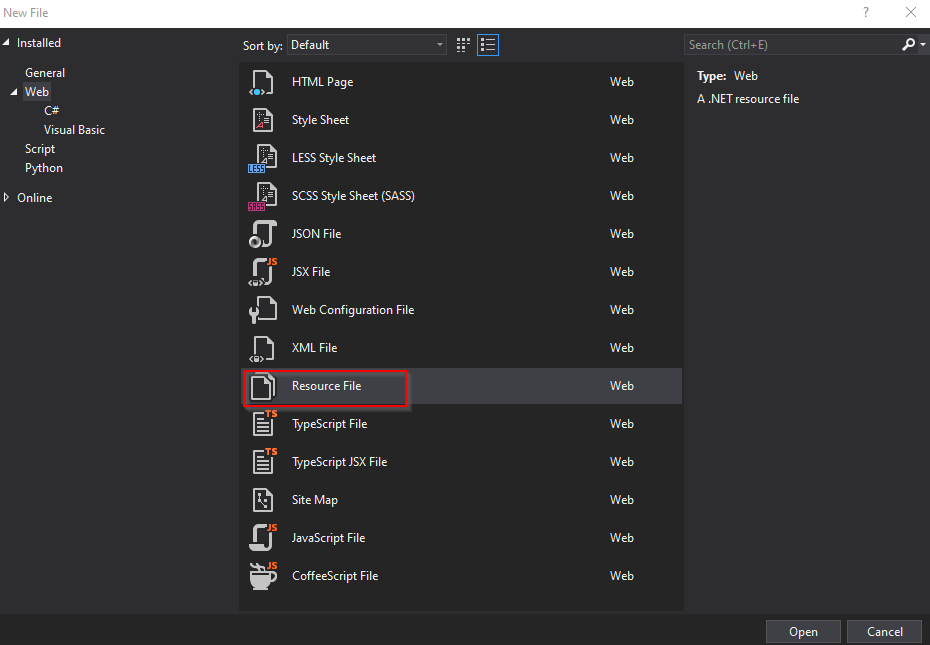The image size is (930, 645).
Task: Switch to medium icons view
Action: coord(463,45)
